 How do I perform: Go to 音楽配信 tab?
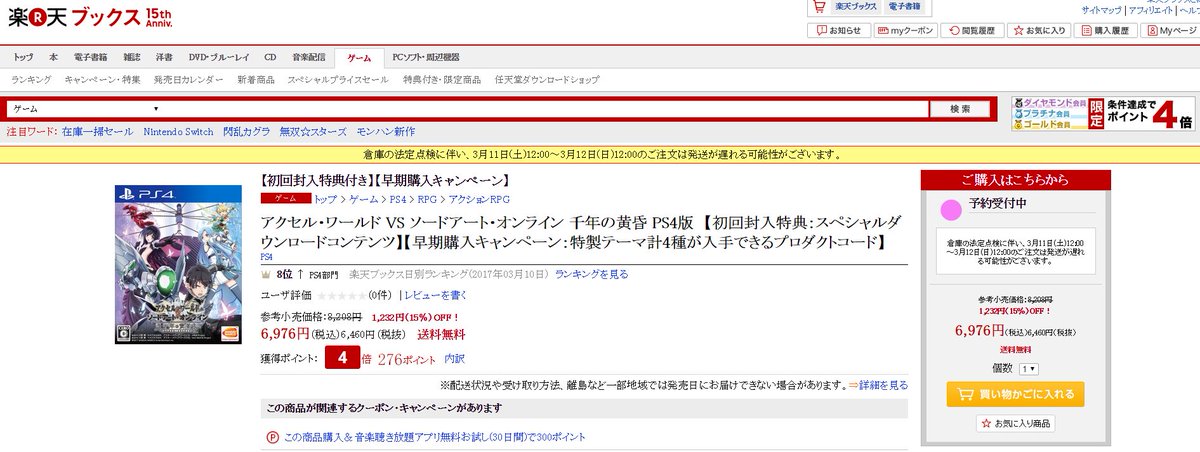point(309,57)
